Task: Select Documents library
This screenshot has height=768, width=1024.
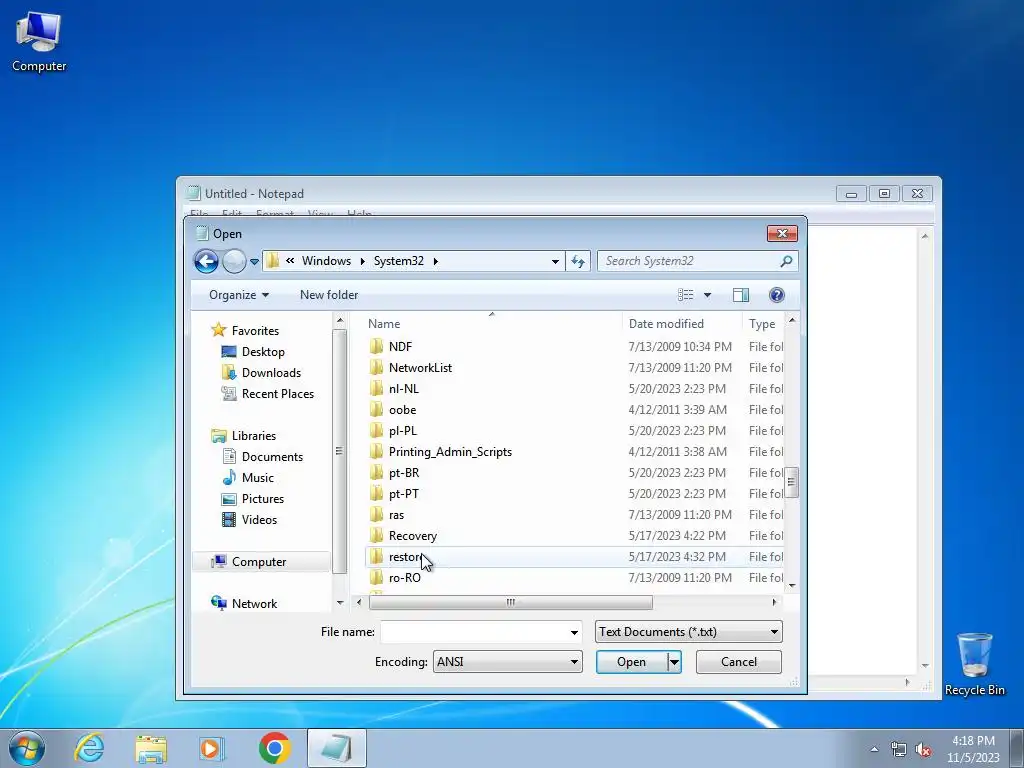Action: (x=272, y=456)
